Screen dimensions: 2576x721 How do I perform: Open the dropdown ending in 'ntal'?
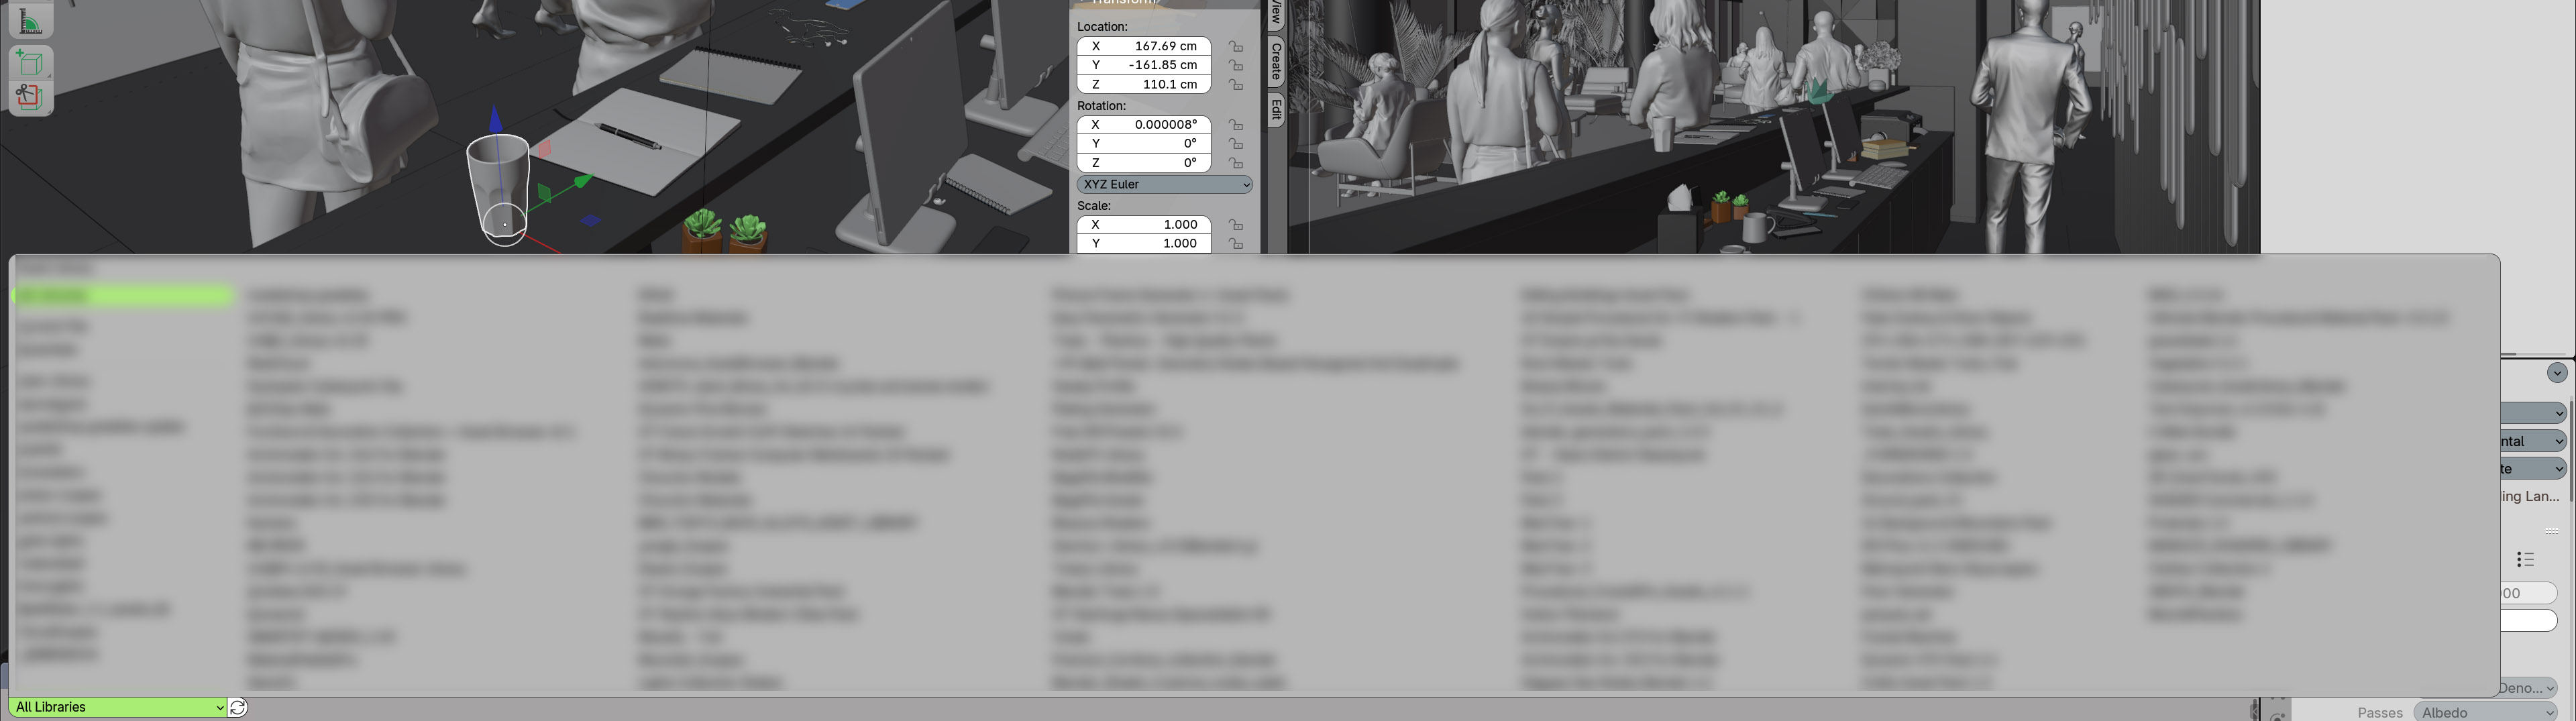pyautogui.click(x=2533, y=441)
